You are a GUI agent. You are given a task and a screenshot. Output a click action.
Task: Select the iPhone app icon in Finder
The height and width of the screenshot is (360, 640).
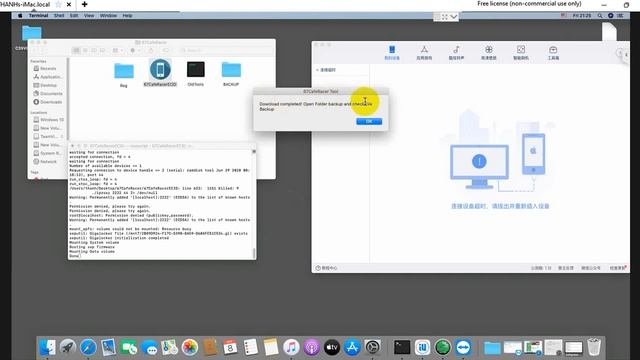click(160, 69)
